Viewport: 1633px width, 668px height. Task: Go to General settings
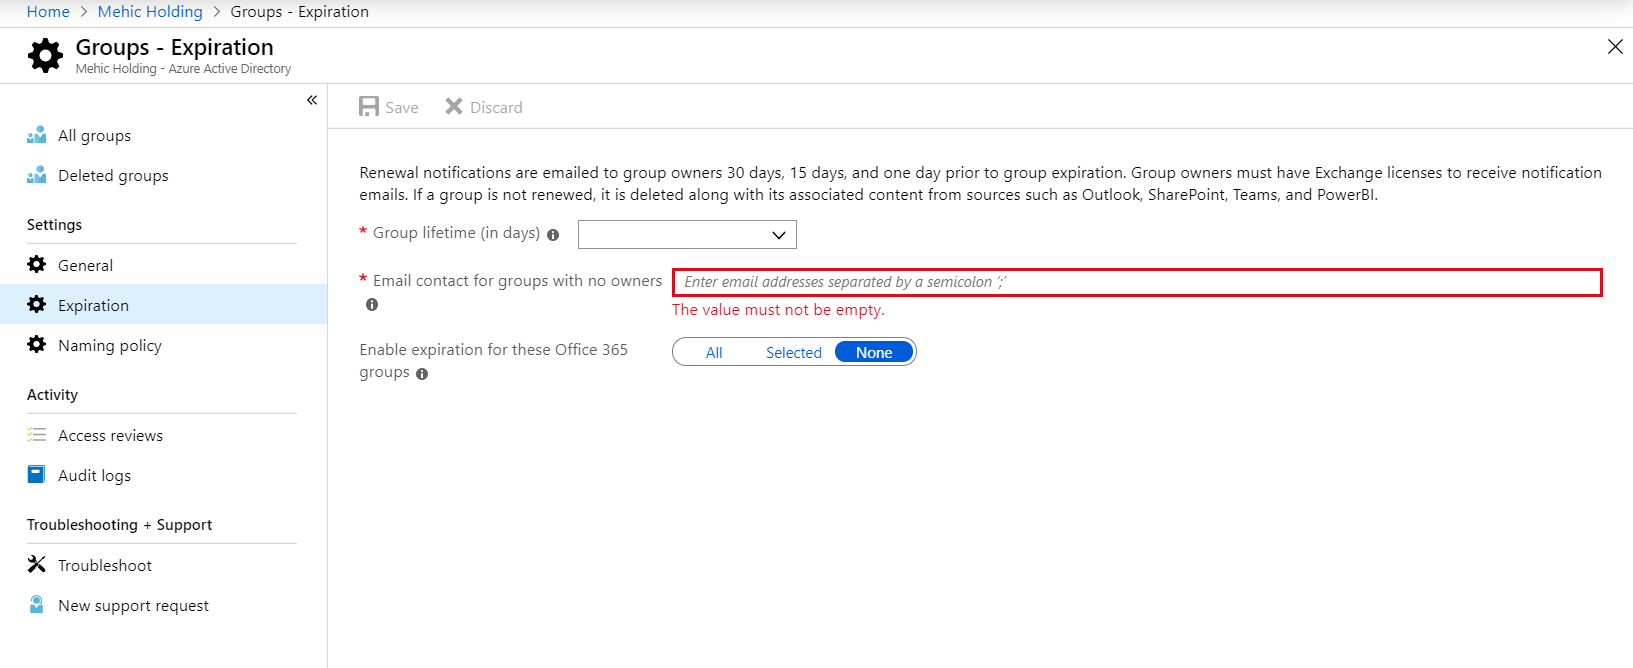pyautogui.click(x=163, y=265)
